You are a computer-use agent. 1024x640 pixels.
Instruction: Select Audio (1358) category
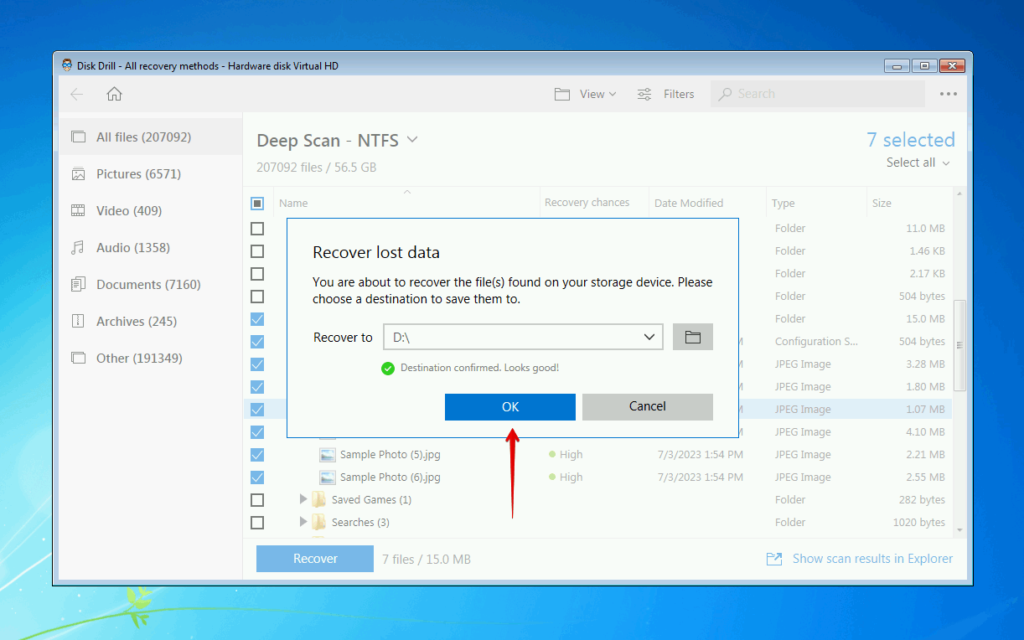(x=151, y=248)
